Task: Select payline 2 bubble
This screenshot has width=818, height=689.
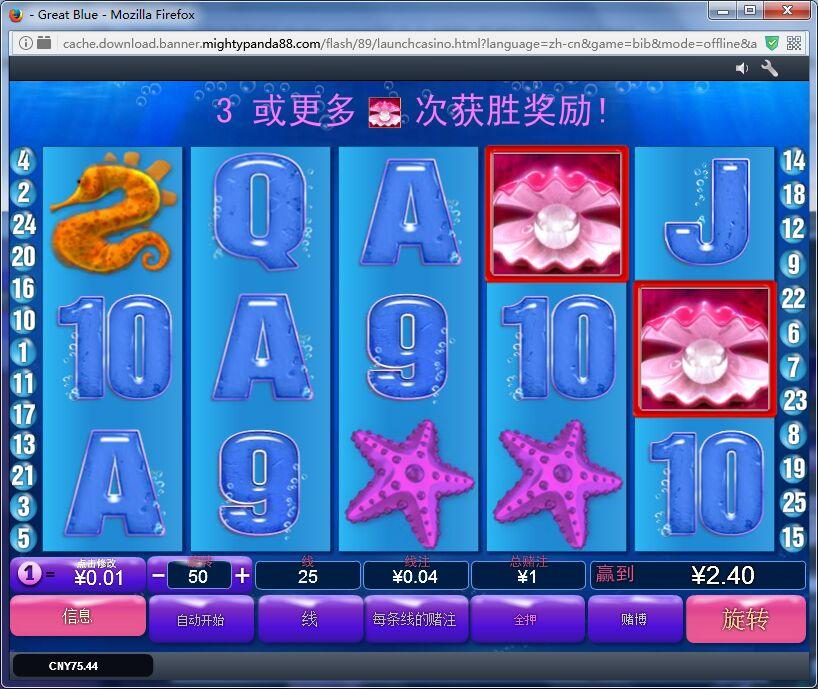Action: pyautogui.click(x=23, y=192)
